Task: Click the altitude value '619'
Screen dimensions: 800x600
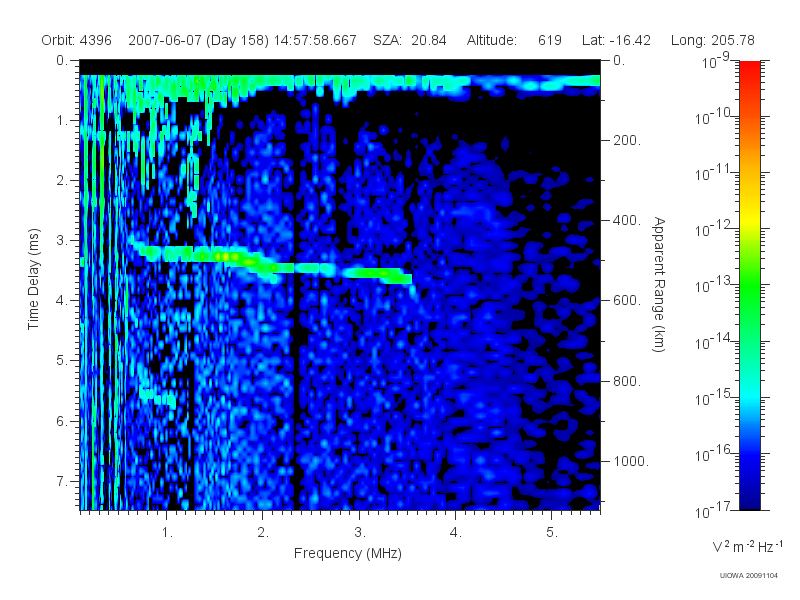Action: [549, 40]
